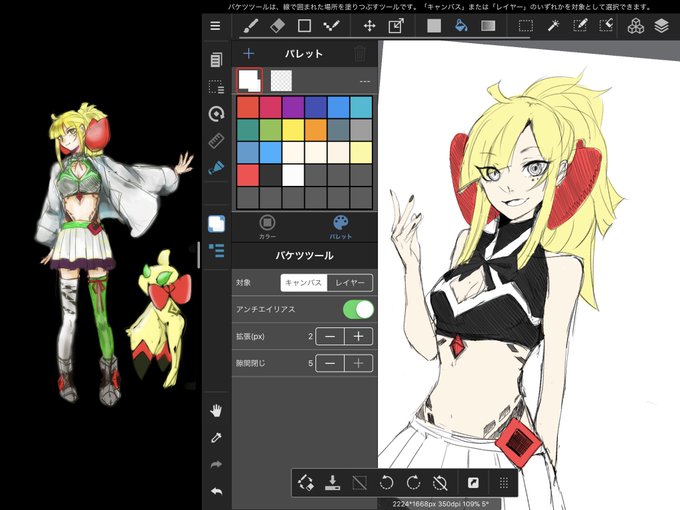The height and width of the screenshot is (510, 680).
Task: Increase 拡張(px) value with plus
Action: 358,337
